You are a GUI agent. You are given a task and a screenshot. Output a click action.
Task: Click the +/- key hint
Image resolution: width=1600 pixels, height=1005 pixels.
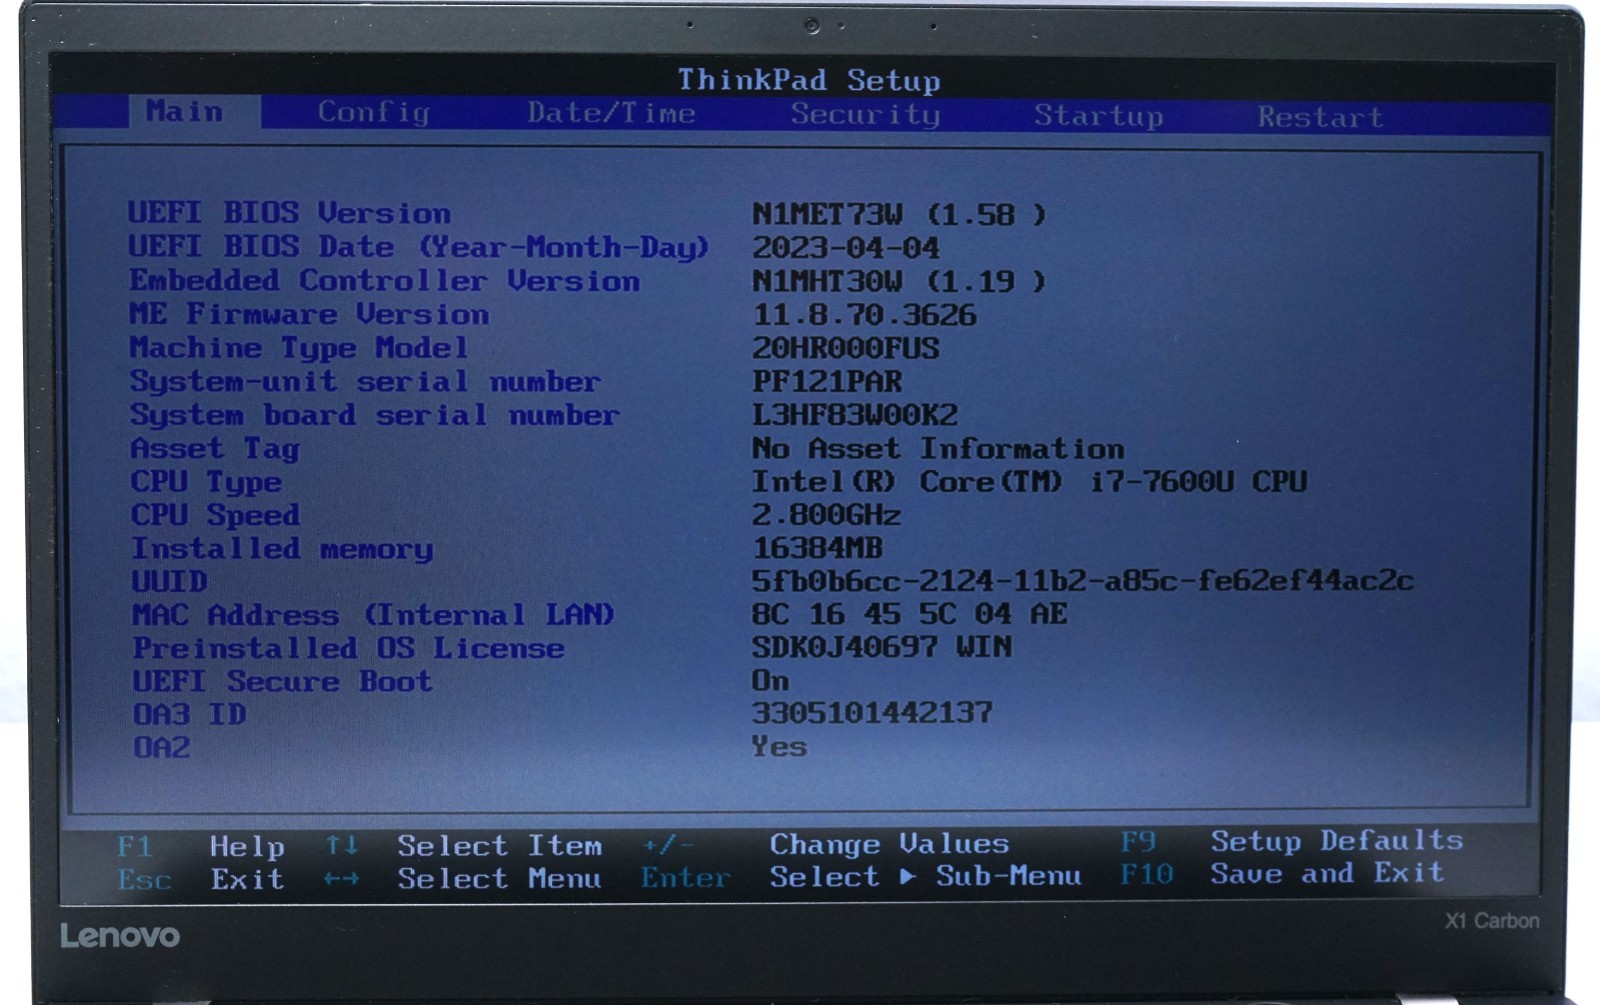[668, 845]
